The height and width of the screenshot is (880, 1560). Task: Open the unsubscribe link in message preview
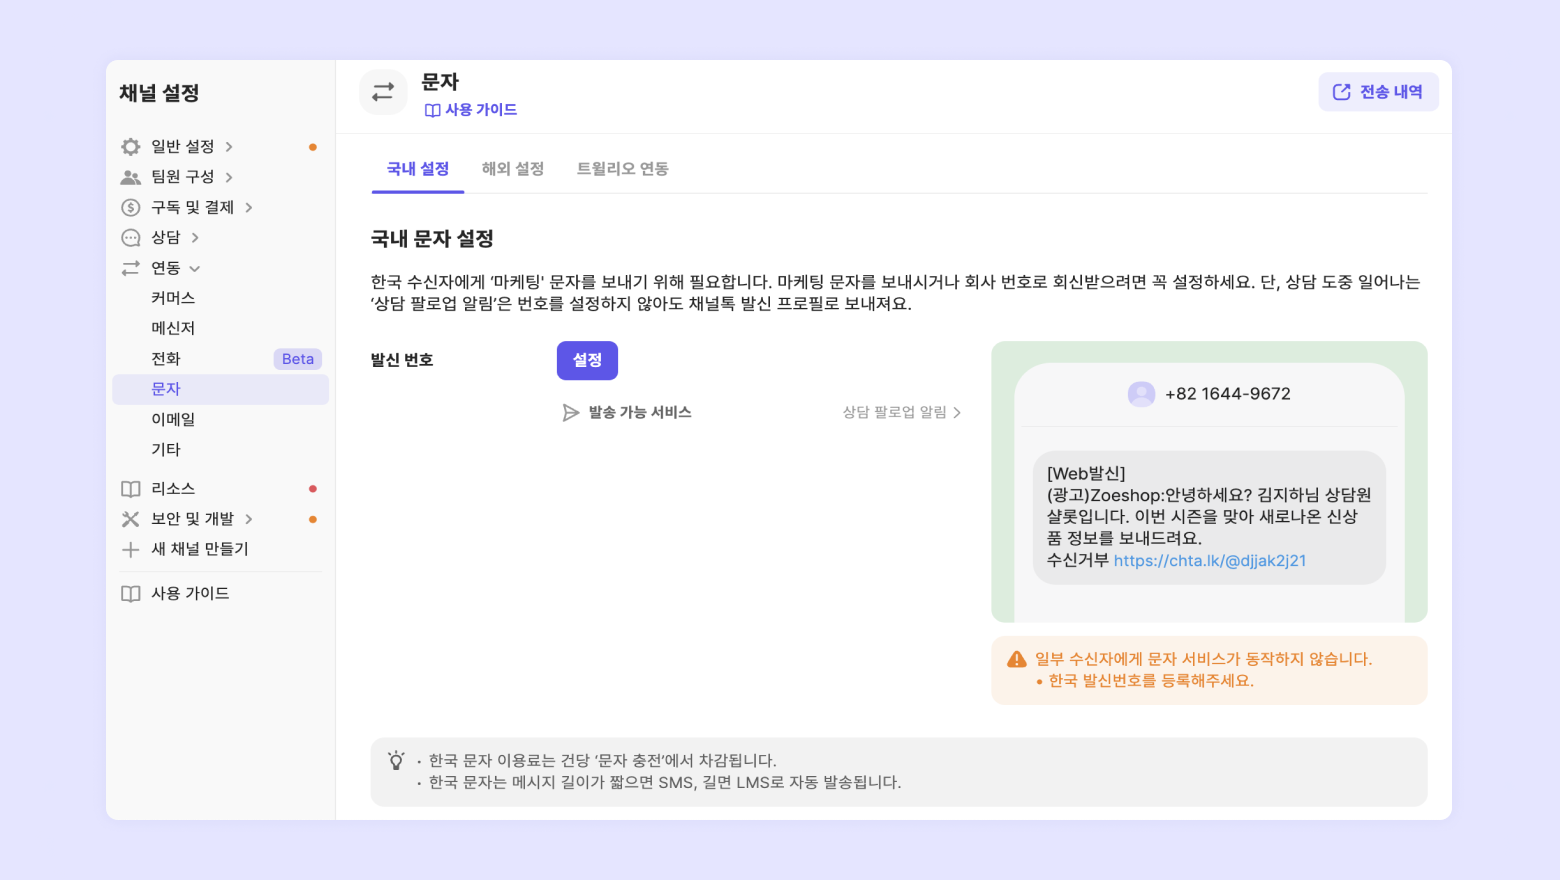[1209, 561]
